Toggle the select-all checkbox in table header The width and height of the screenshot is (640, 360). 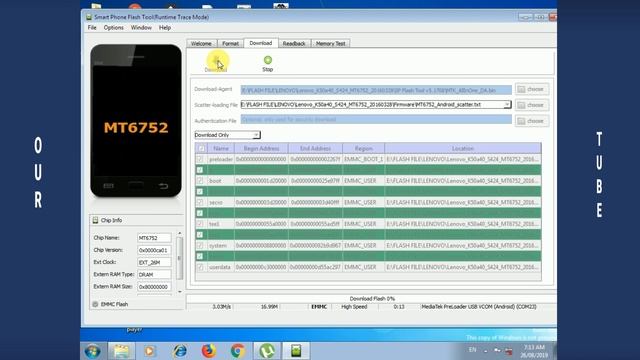click(x=201, y=149)
